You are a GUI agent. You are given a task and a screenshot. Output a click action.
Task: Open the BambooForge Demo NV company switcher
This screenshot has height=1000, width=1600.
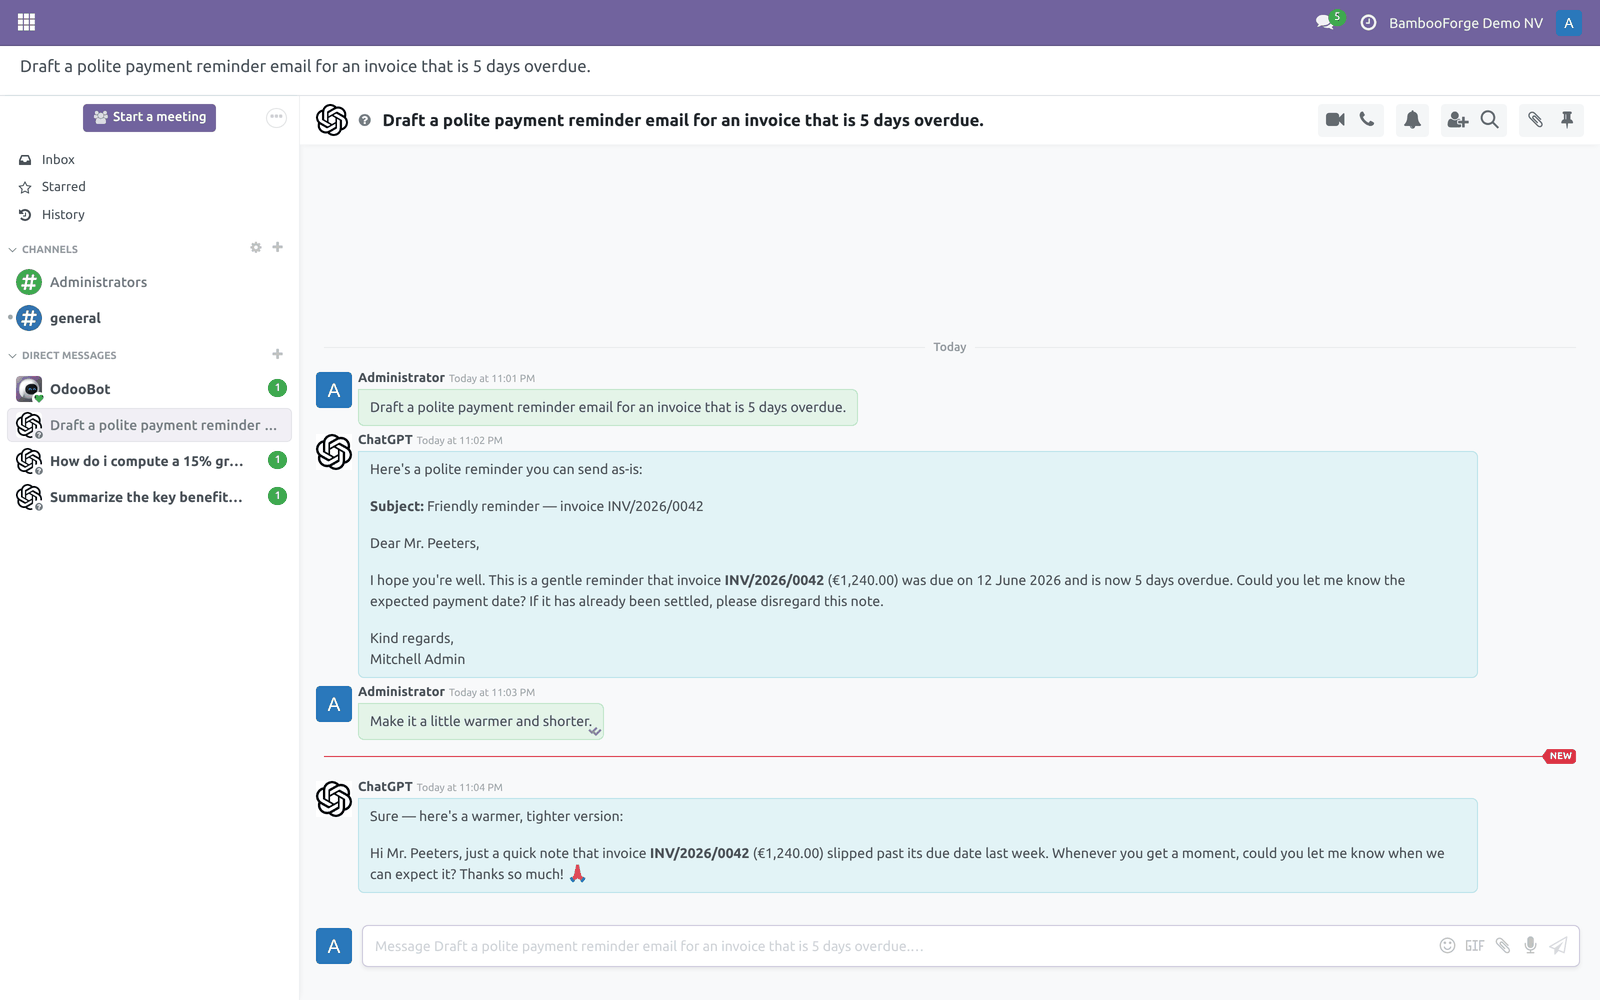1465,23
